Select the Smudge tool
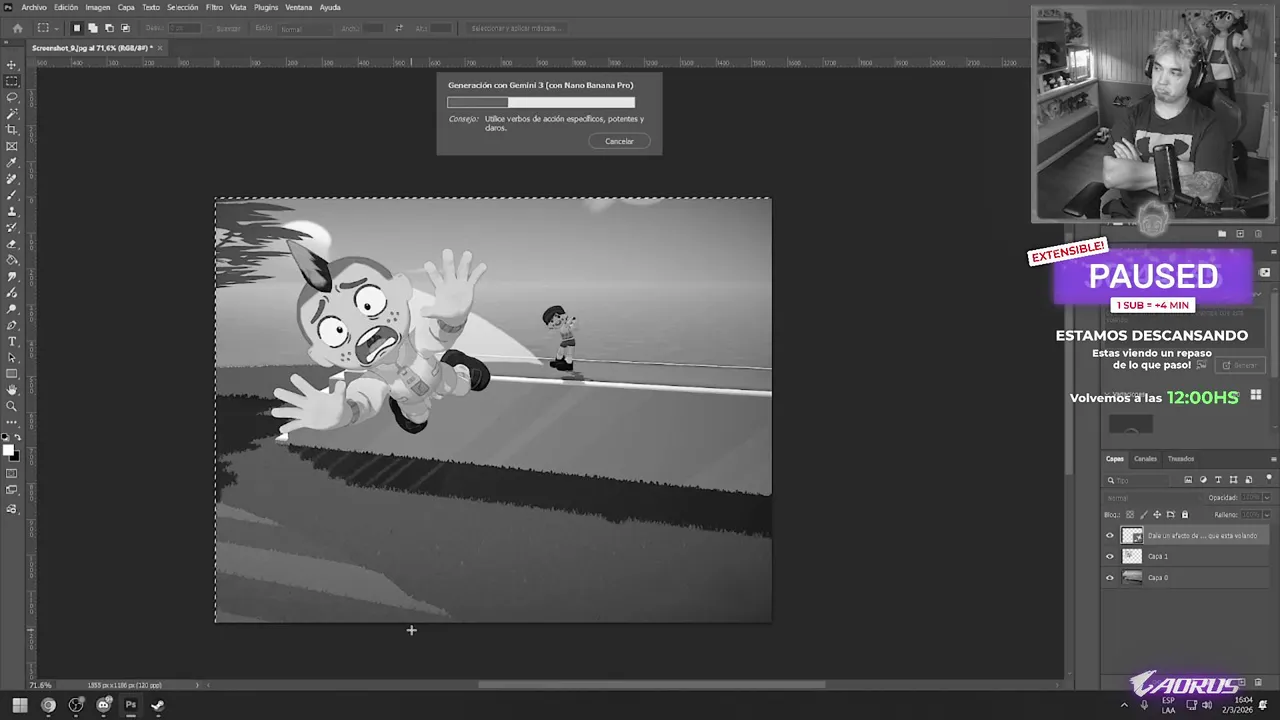Screen dimensions: 1280x720 pyautogui.click(x=12, y=276)
